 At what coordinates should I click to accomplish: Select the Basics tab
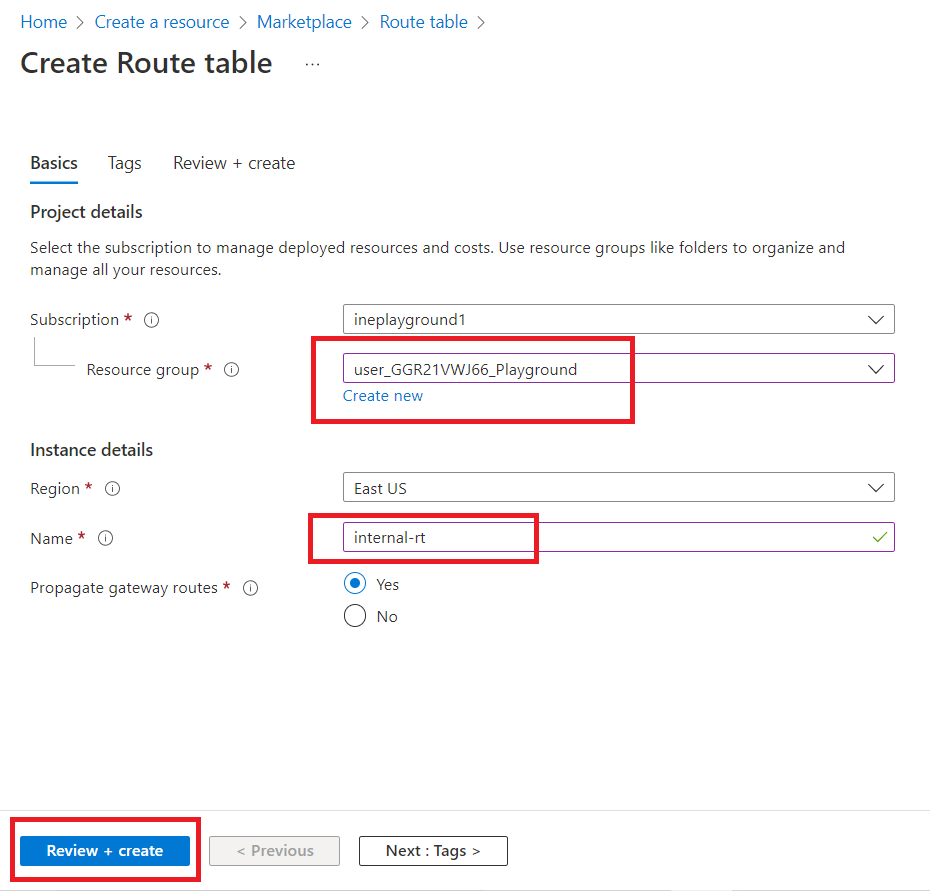coord(54,163)
